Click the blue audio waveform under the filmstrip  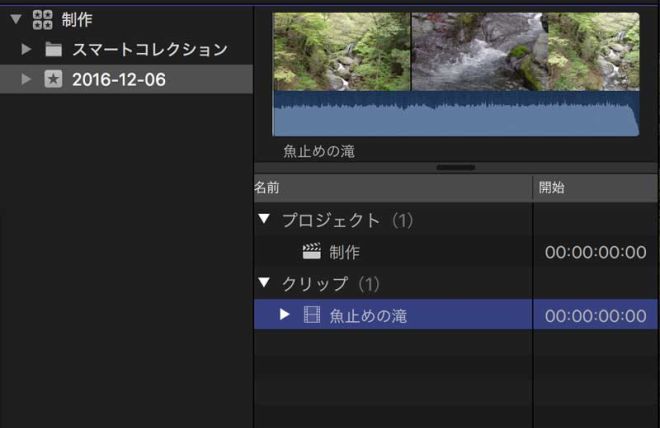[455, 115]
